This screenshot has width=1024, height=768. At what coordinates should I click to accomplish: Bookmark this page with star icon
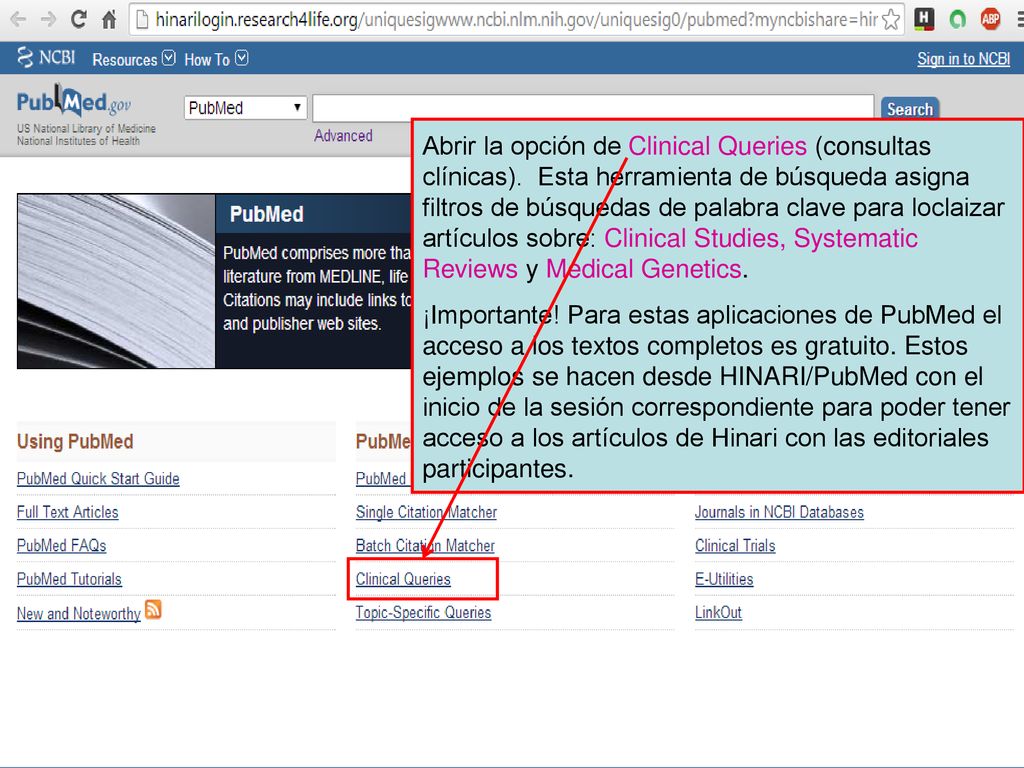coord(890,20)
